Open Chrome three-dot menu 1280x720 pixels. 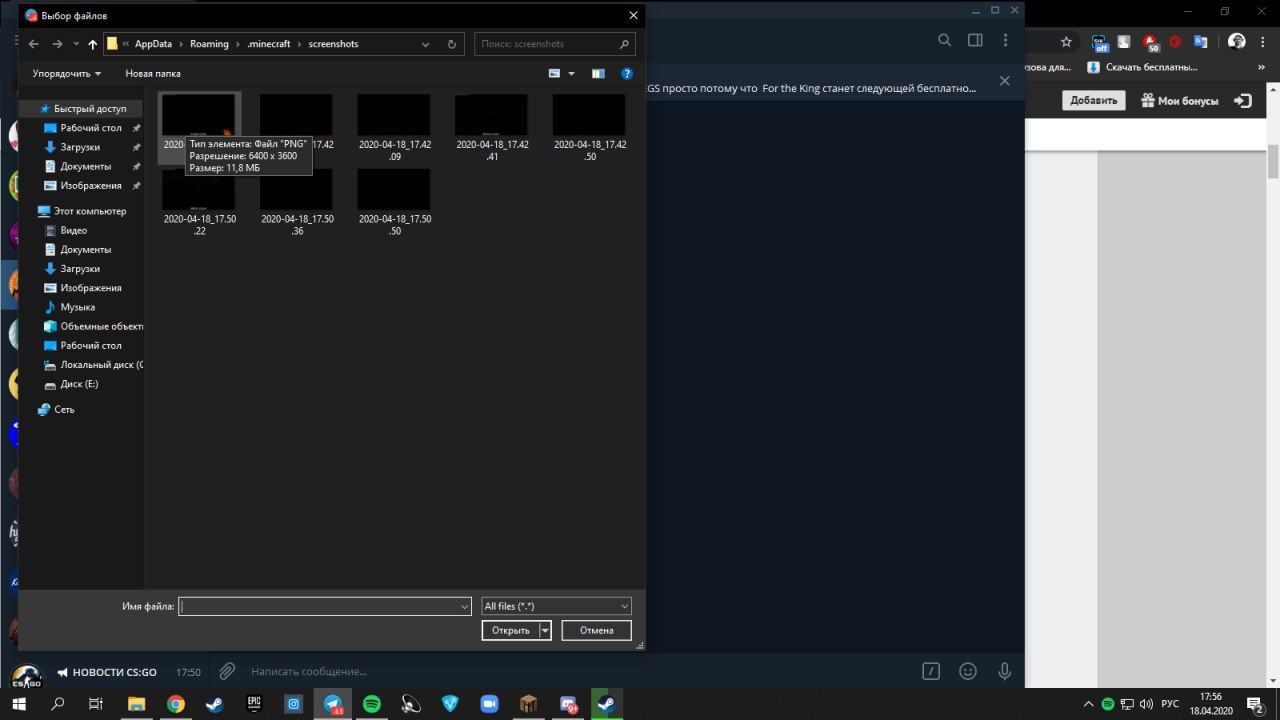pyautogui.click(x=1265, y=42)
